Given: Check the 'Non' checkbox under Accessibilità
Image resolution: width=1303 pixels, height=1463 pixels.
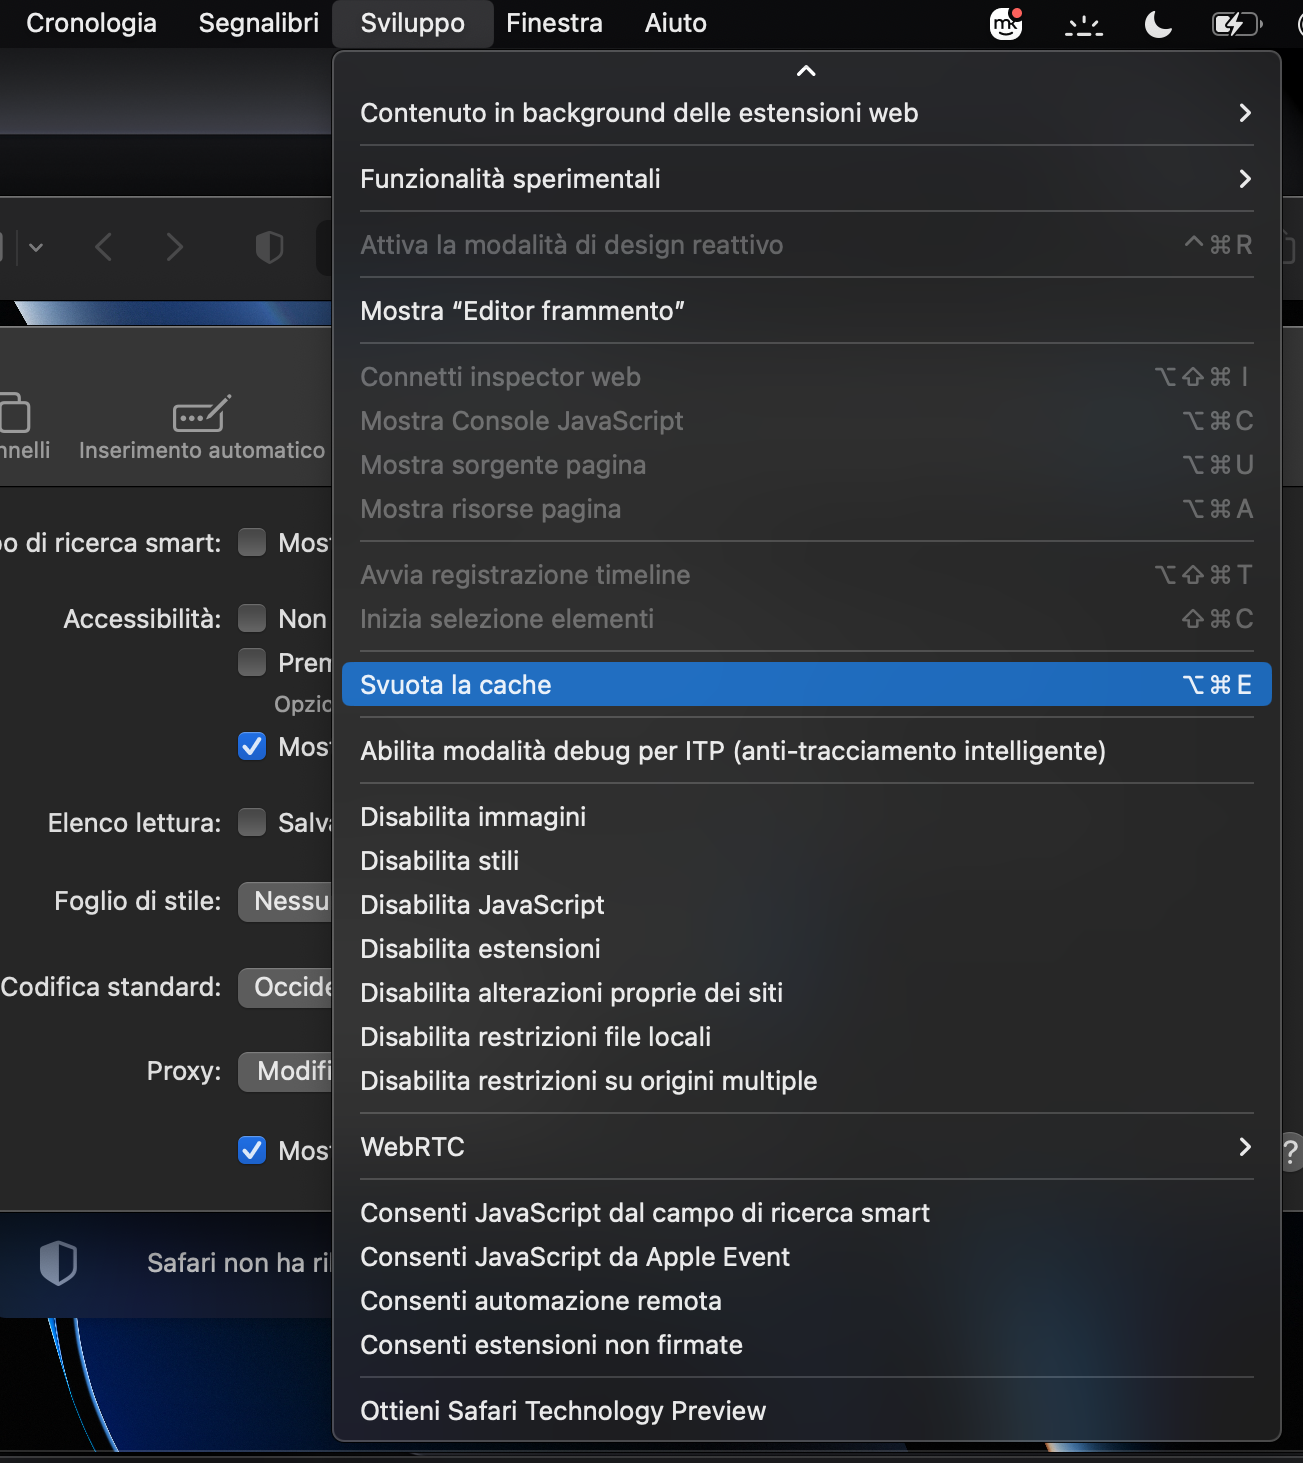Looking at the screenshot, I should [x=251, y=618].
